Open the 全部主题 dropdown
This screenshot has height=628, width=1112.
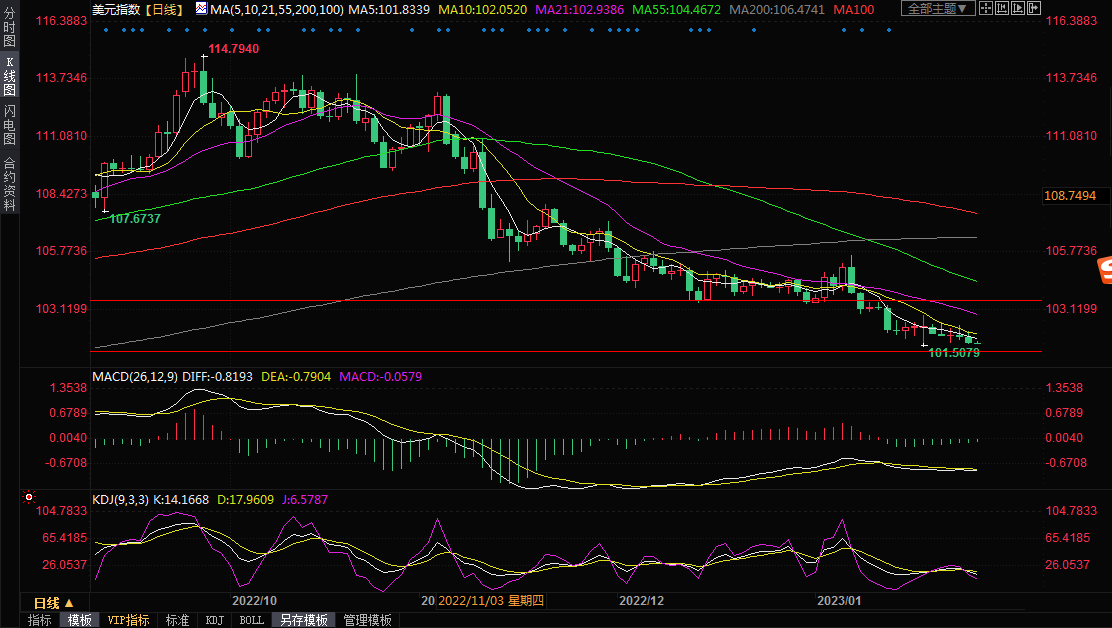938,9
